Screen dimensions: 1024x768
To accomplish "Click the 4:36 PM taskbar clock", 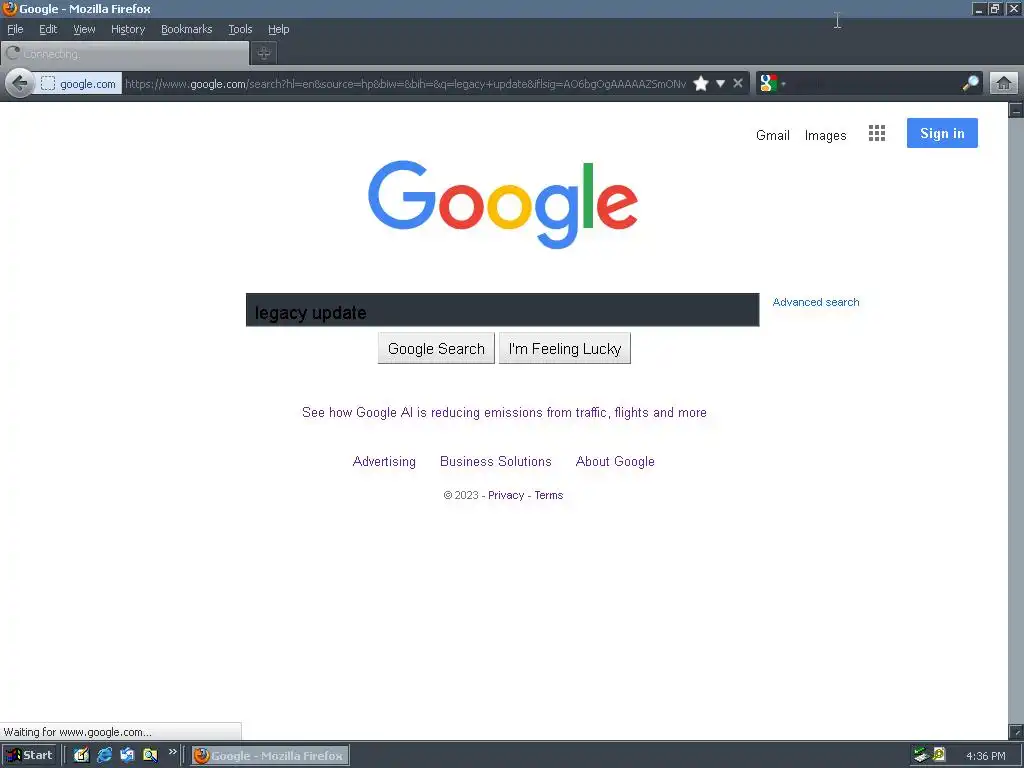I will [x=985, y=756].
